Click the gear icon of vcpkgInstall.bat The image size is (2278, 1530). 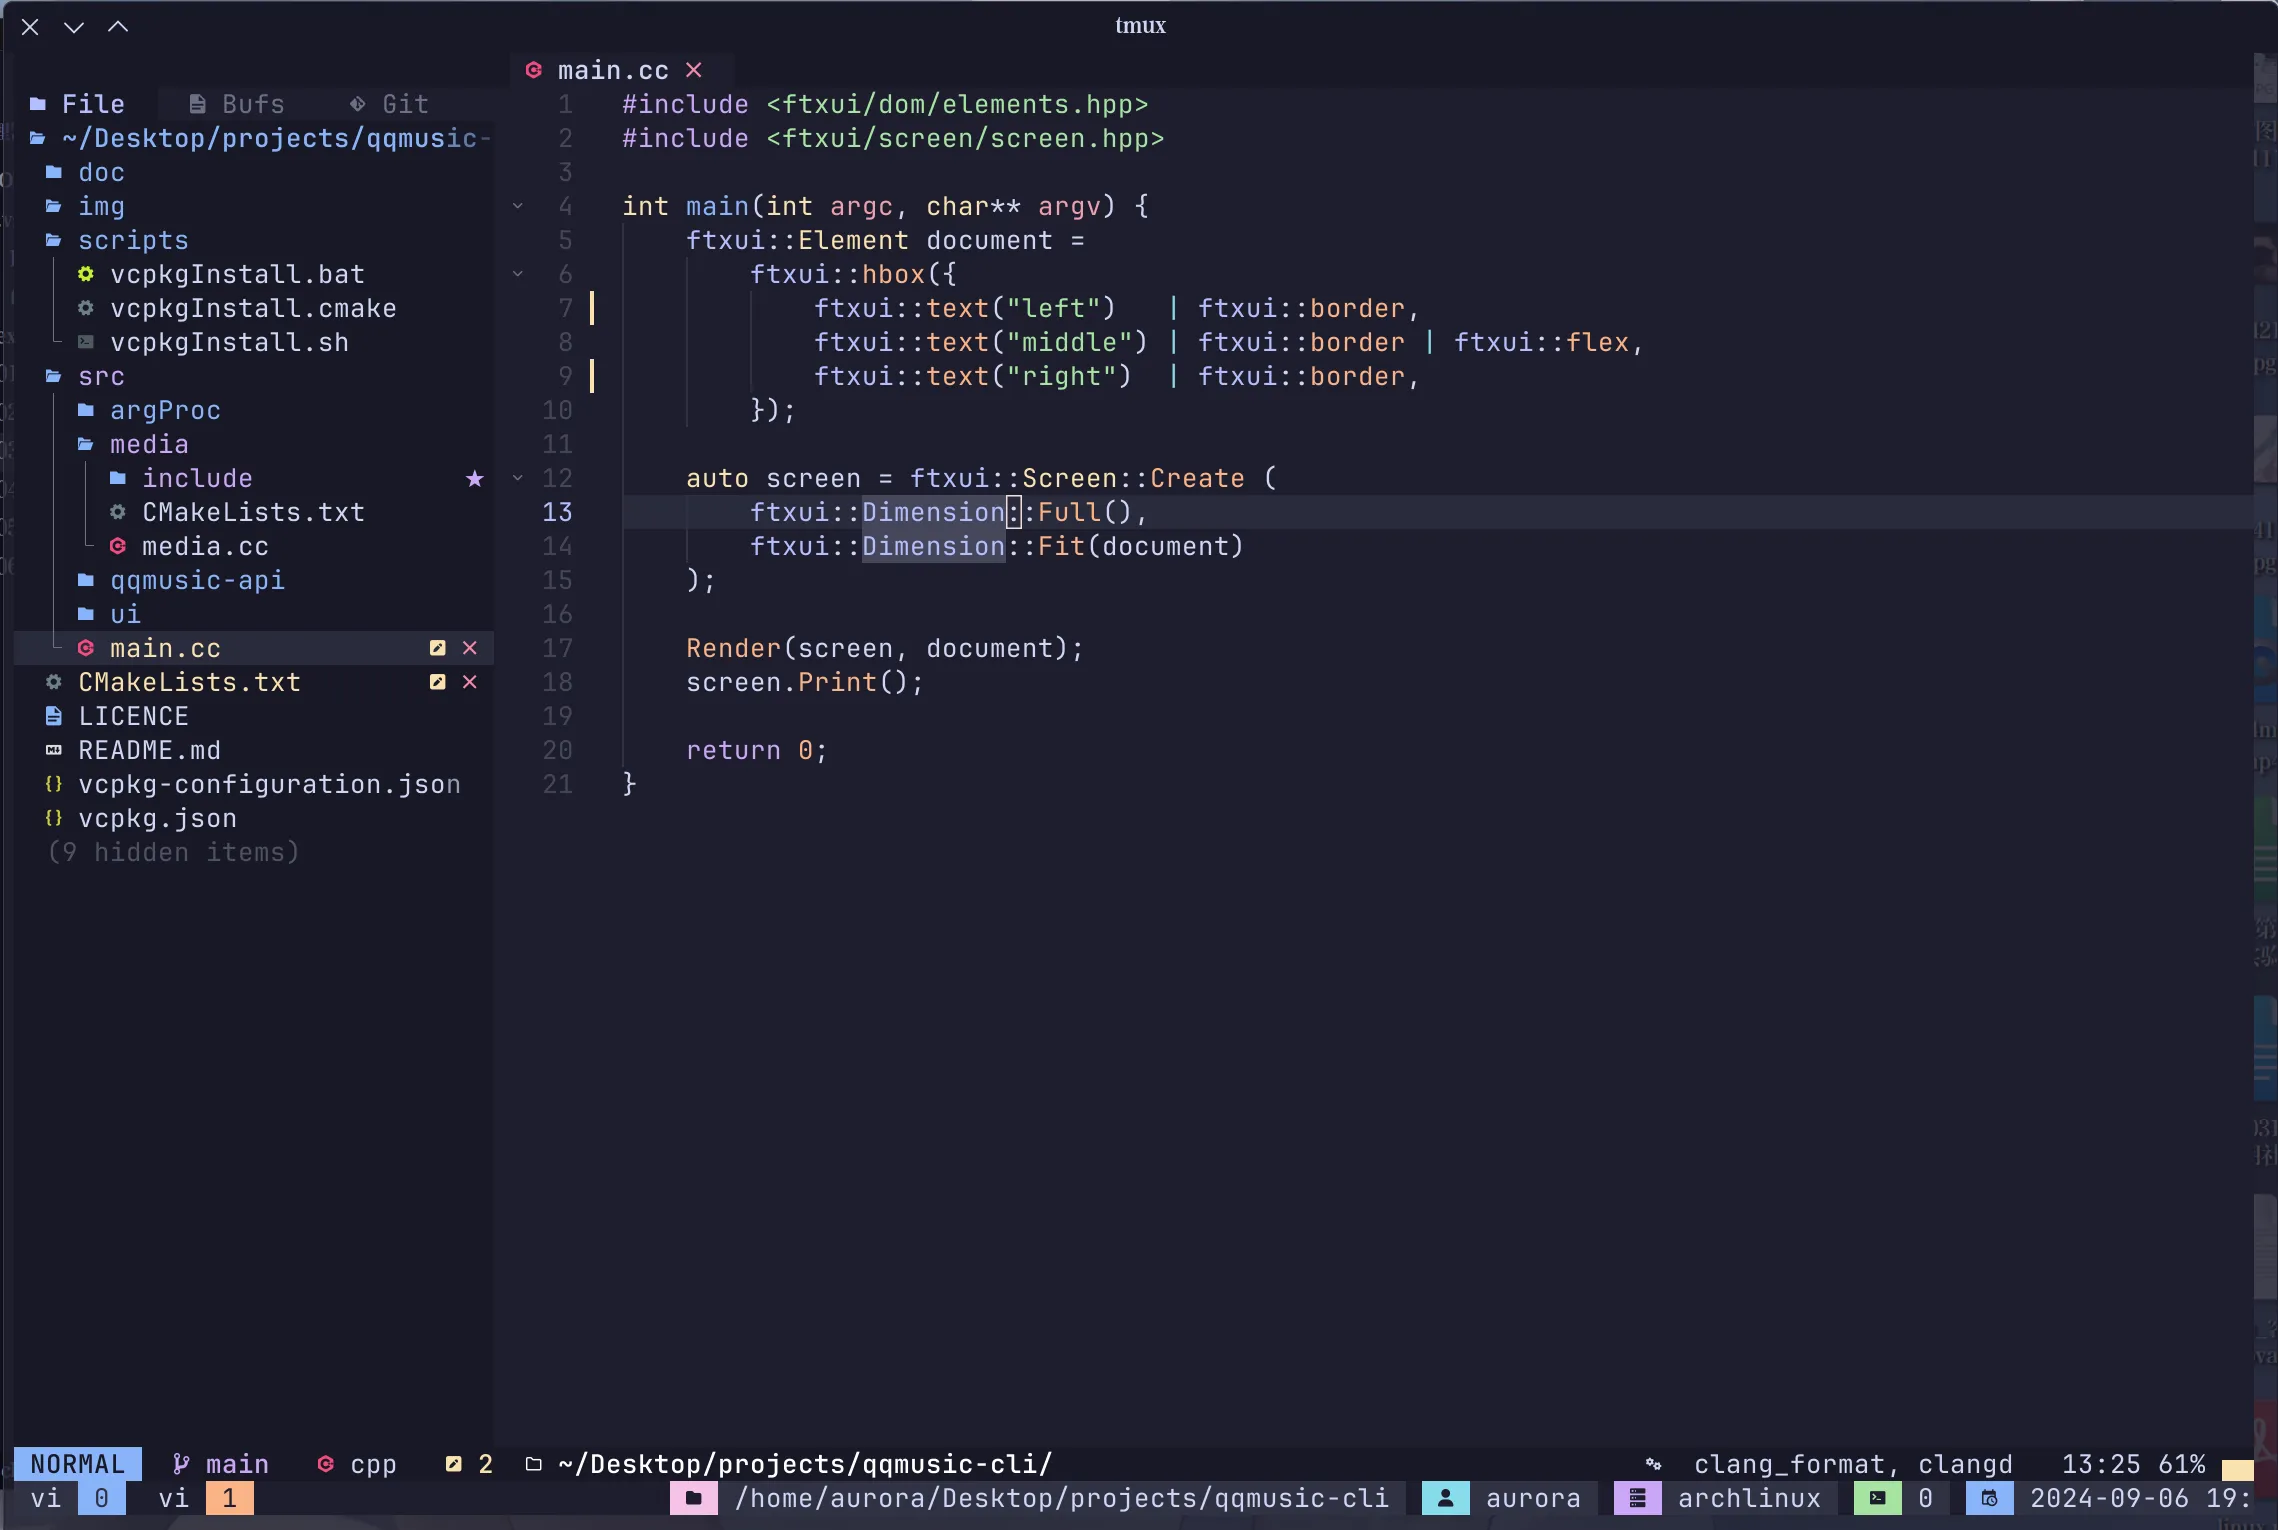(x=86, y=274)
